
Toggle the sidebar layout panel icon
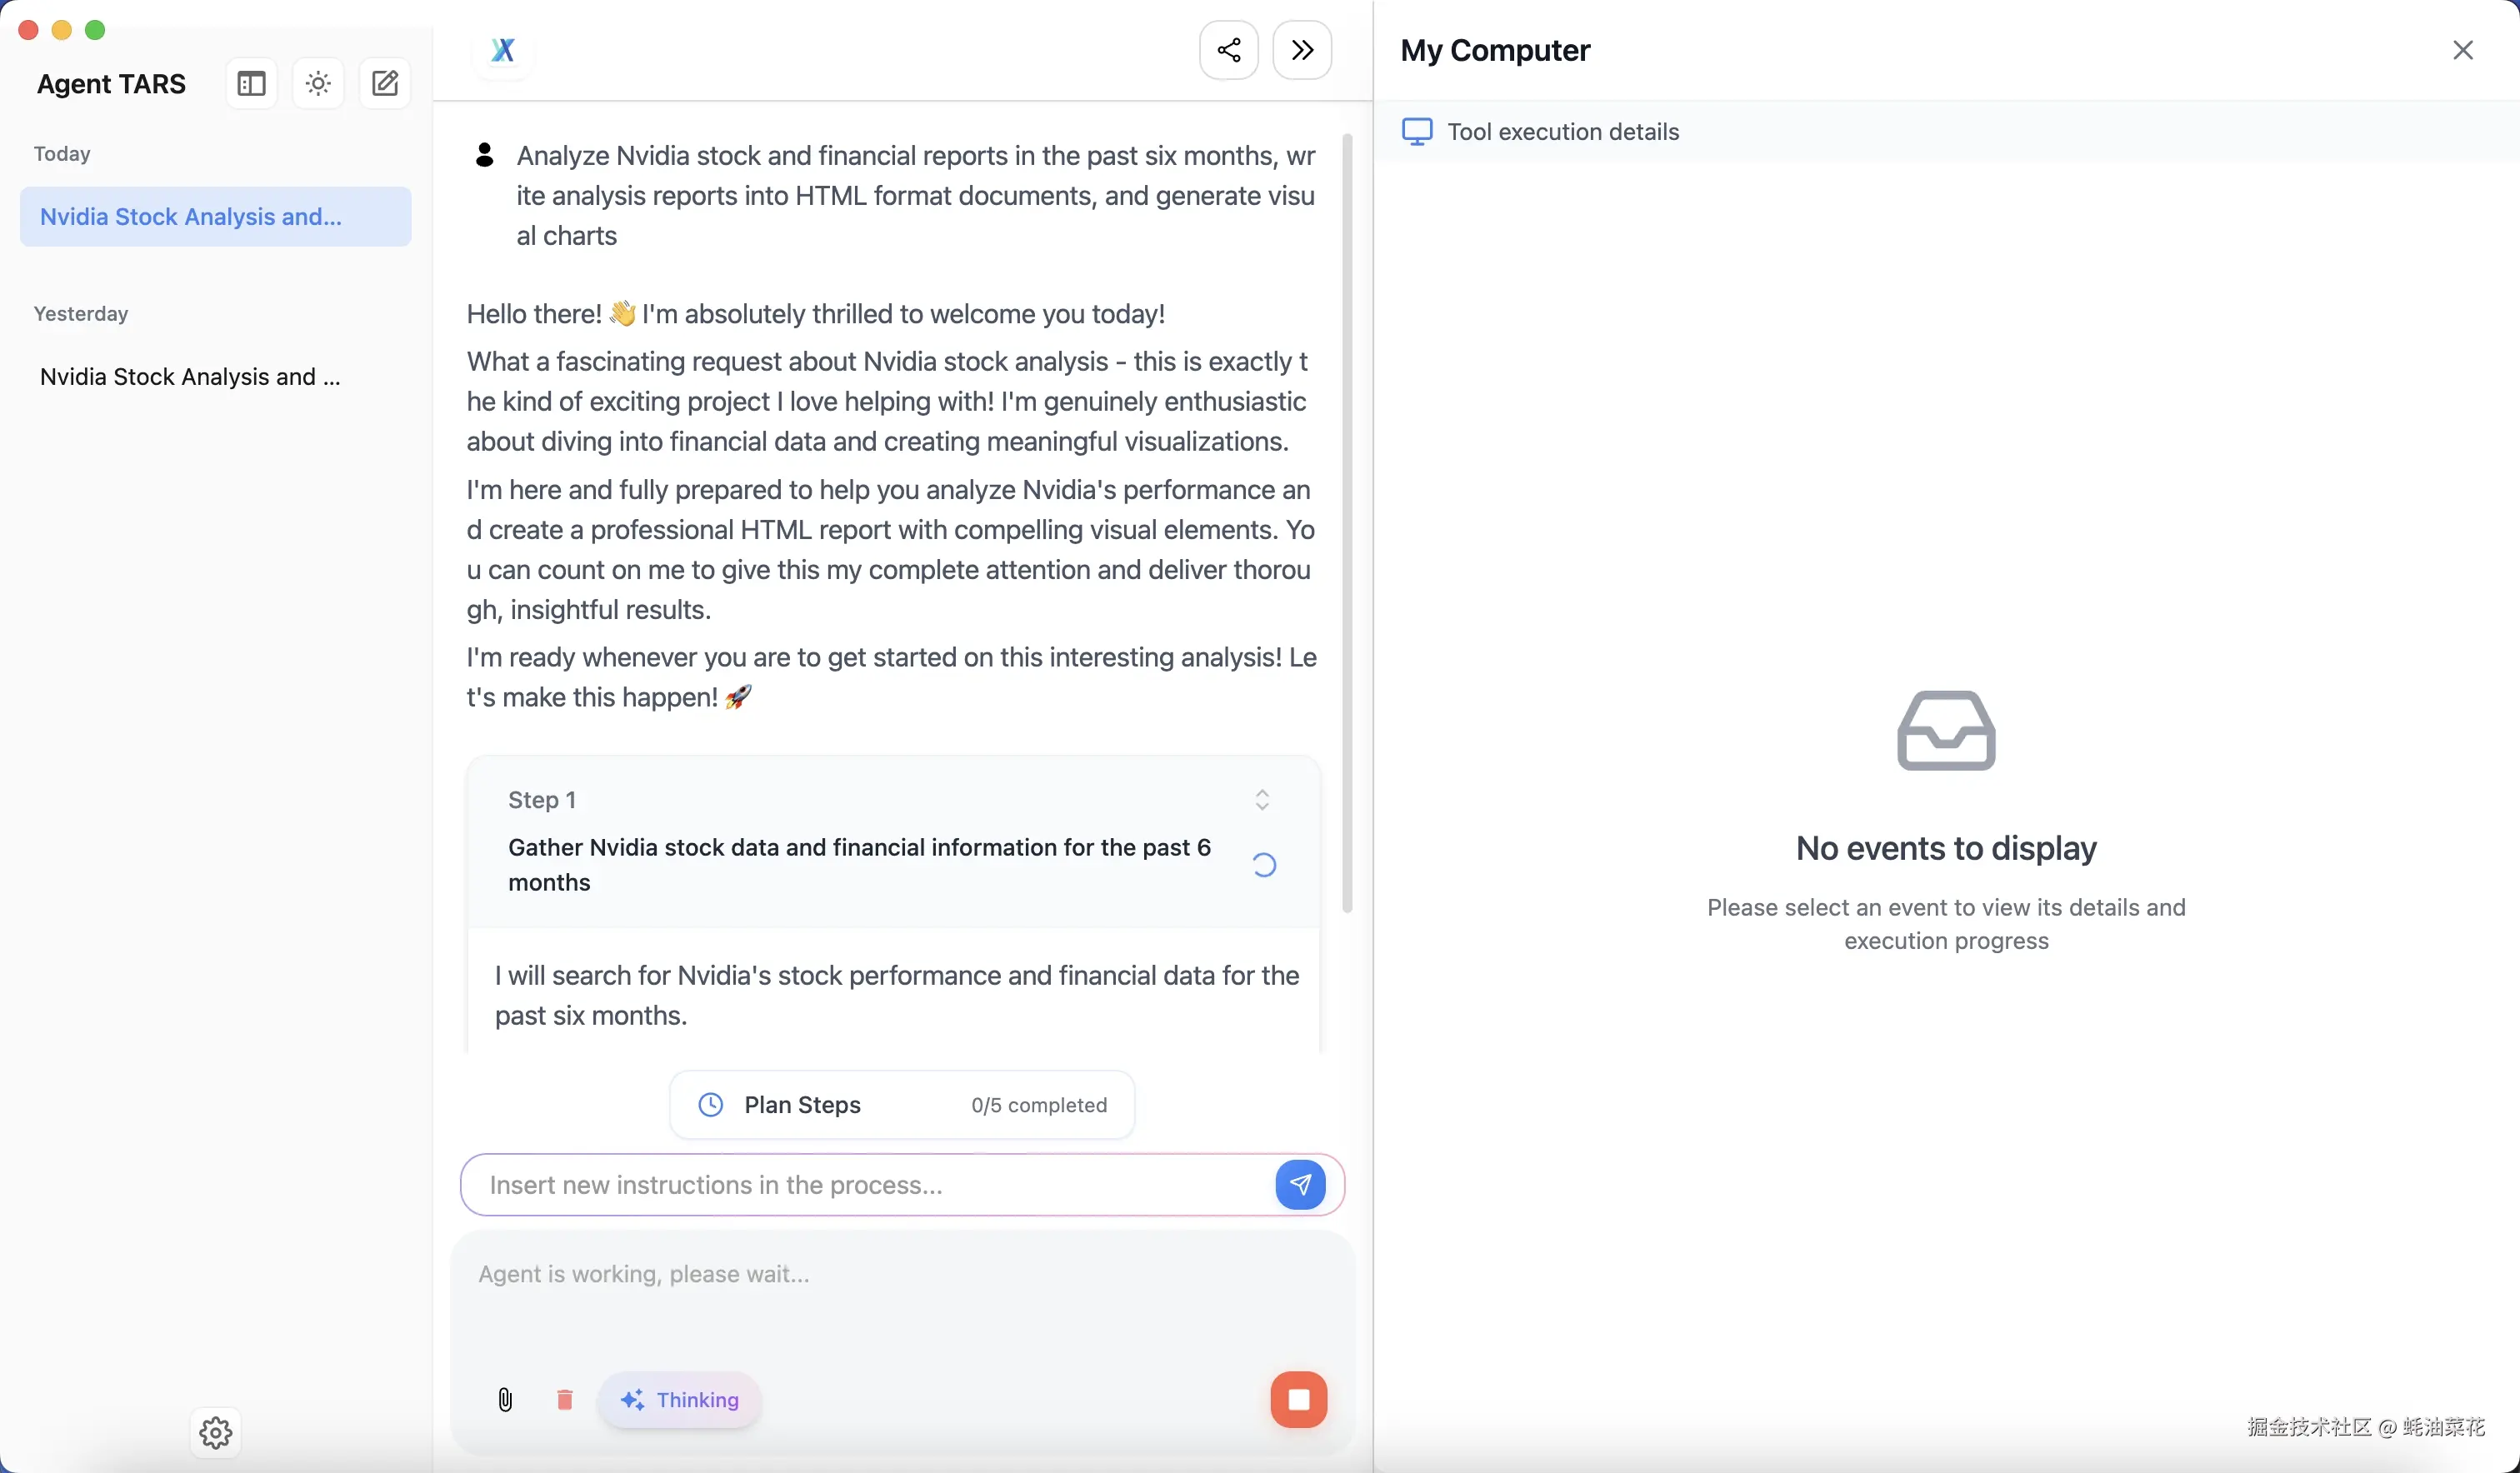pos(251,84)
